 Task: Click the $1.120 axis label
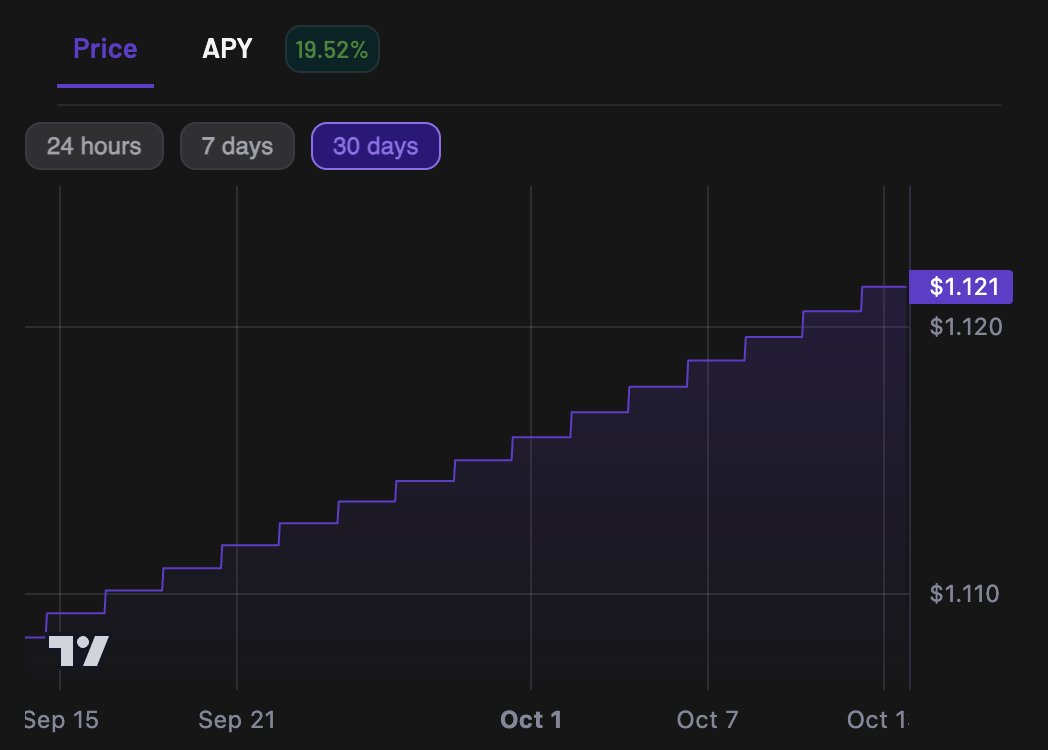(964, 327)
